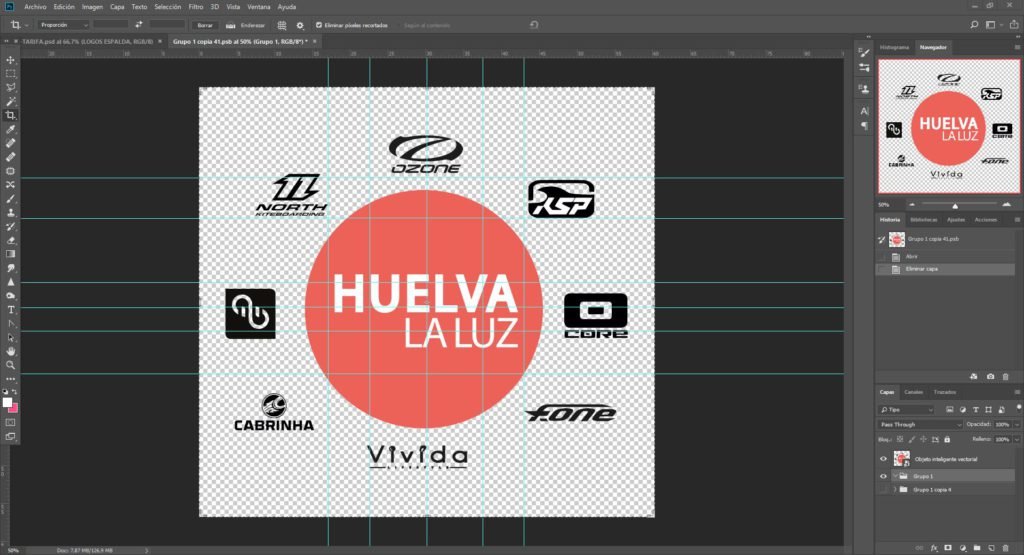Swap width and height crop values
This screenshot has width=1024, height=555.
[x=138, y=25]
